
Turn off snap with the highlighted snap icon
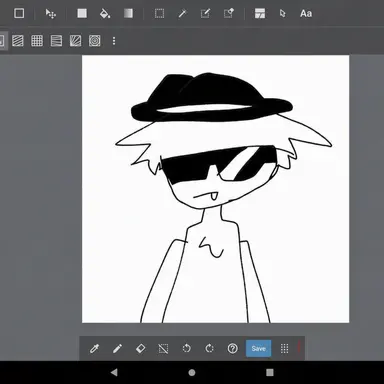point(3,41)
